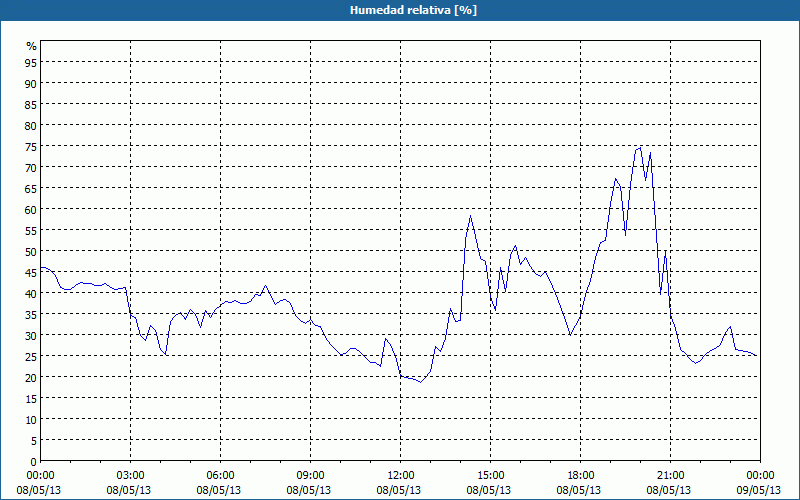Select the 90 y-axis label
Image resolution: width=800 pixels, height=500 pixels.
point(31,83)
